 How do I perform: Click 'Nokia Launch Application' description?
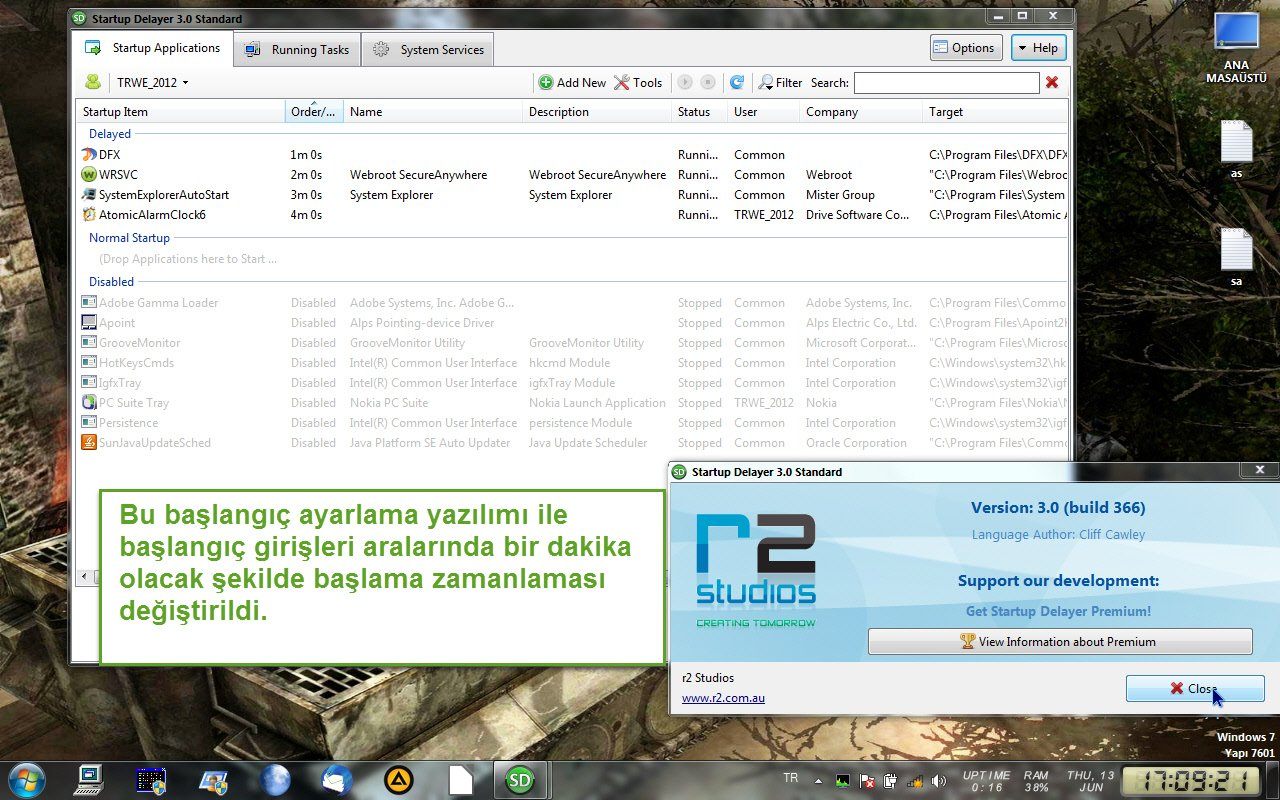tap(597, 403)
